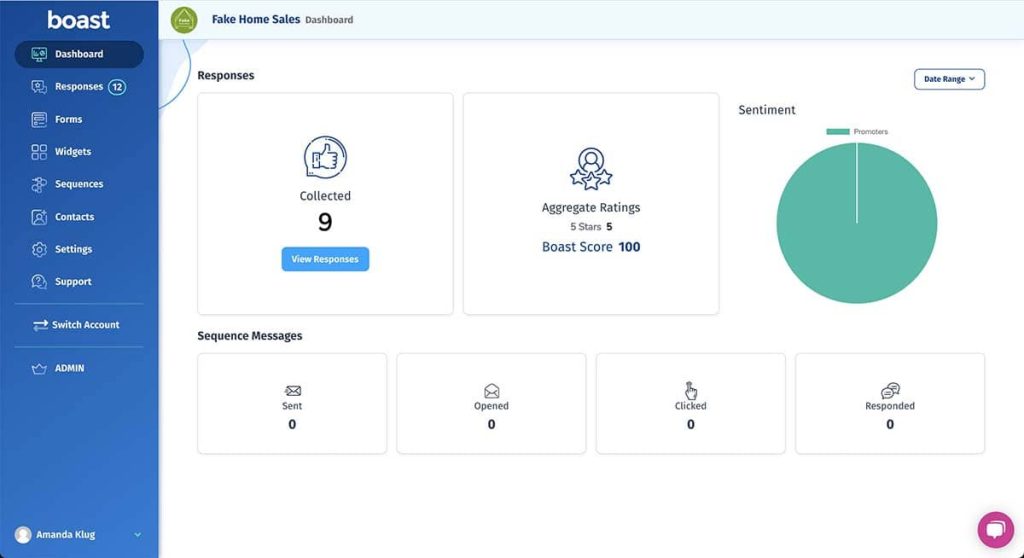
Task: Toggle the Promoters legend color swatch
Action: coord(838,131)
